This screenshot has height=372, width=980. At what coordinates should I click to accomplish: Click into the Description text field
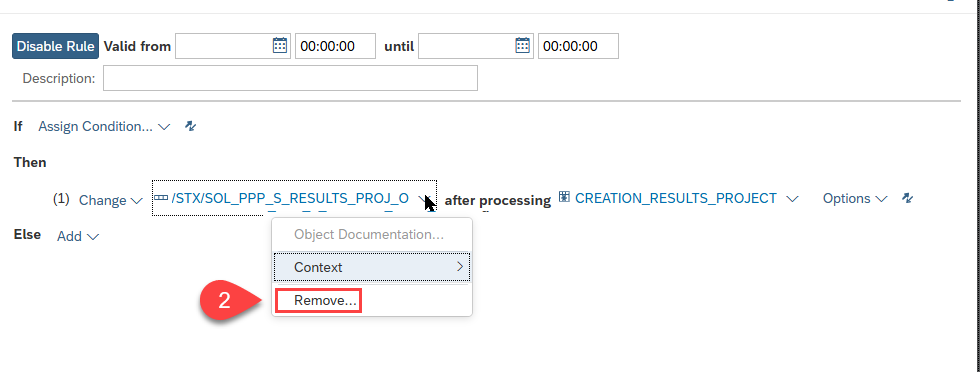pos(291,78)
